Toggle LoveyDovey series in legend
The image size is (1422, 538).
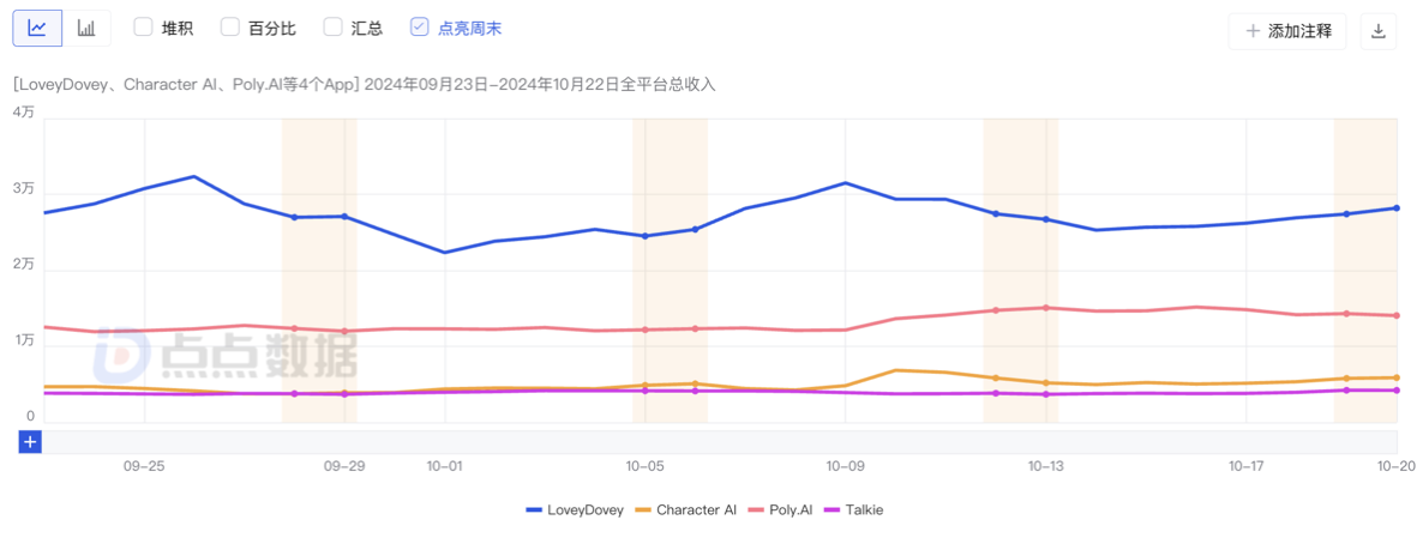(585, 510)
